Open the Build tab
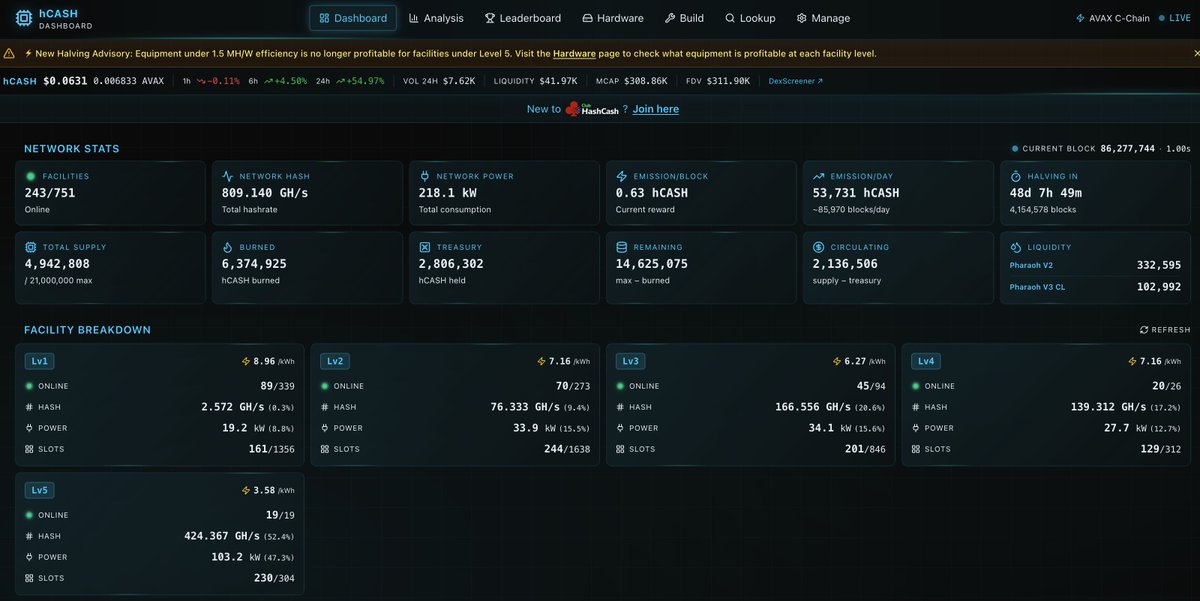Viewport: 1200px width, 601px height. [683, 18]
